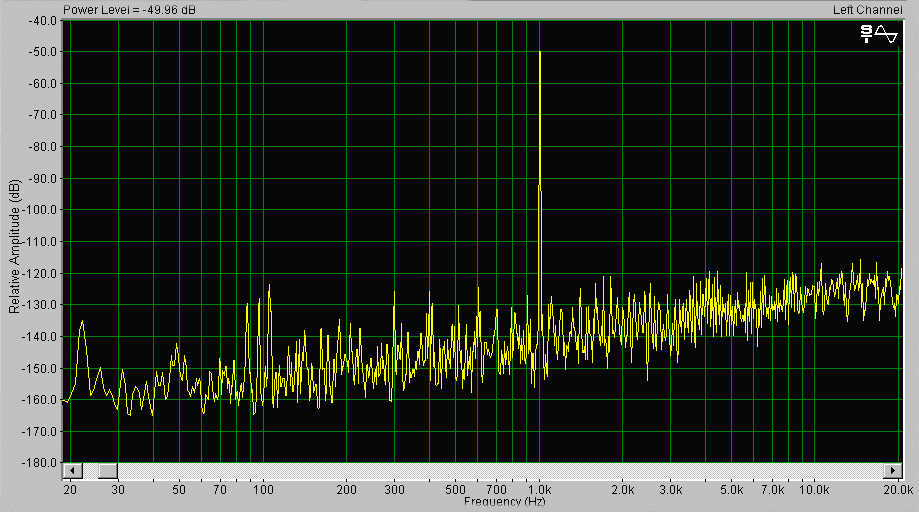Image resolution: width=919 pixels, height=512 pixels.
Task: Click the Frequency (Hz) axis title
Action: (x=505, y=502)
